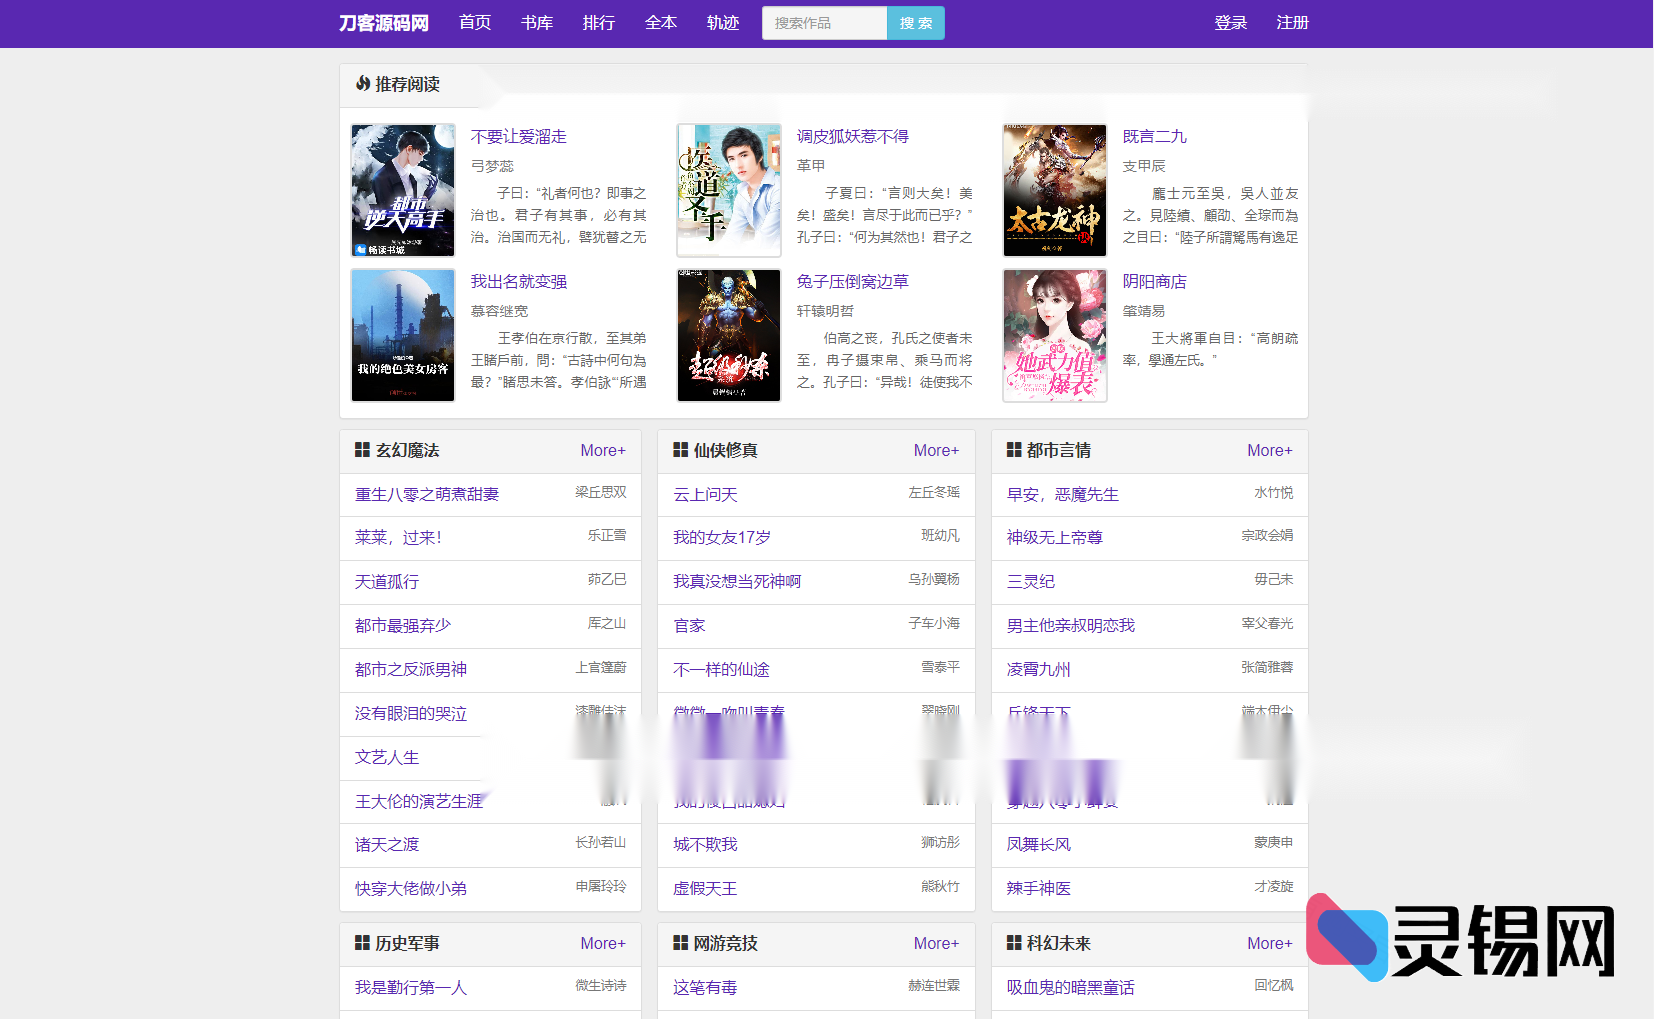Image resolution: width=1654 pixels, height=1019 pixels.
Task: Click the 刀客源码网 site logo
Action: point(385,22)
